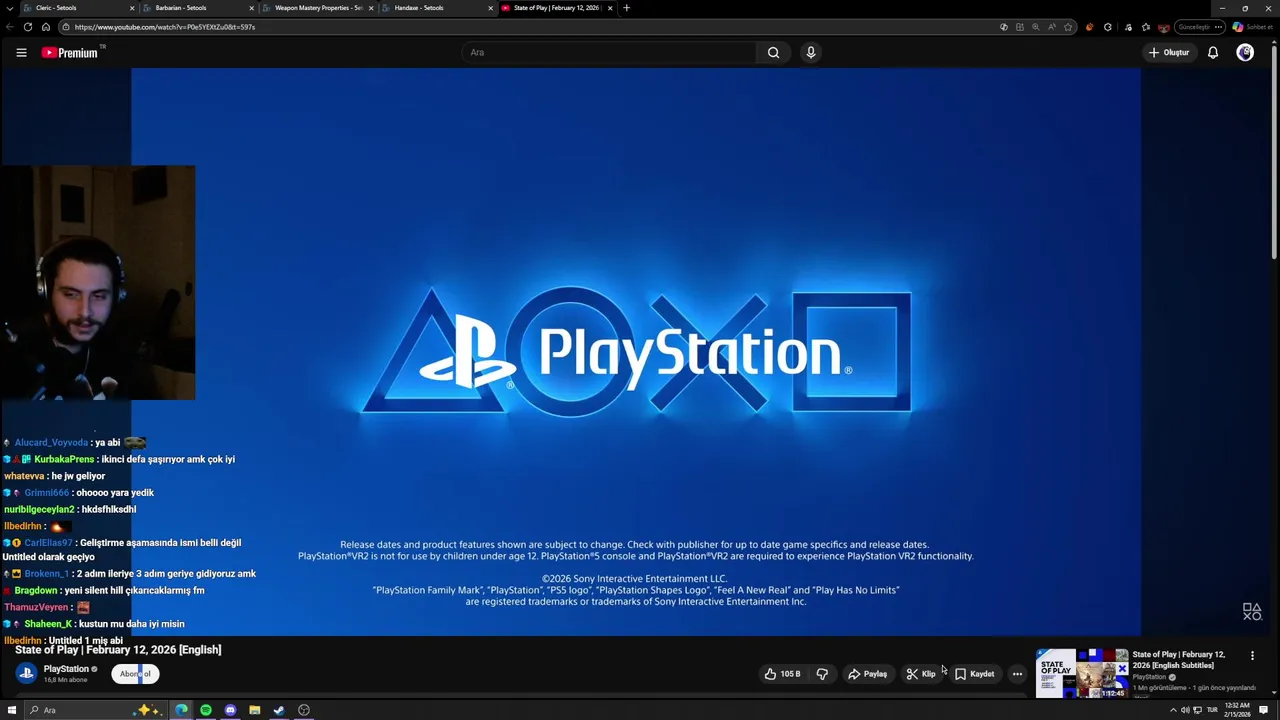This screenshot has height=720, width=1280.
Task: Save the video with Kaydet
Action: (974, 674)
